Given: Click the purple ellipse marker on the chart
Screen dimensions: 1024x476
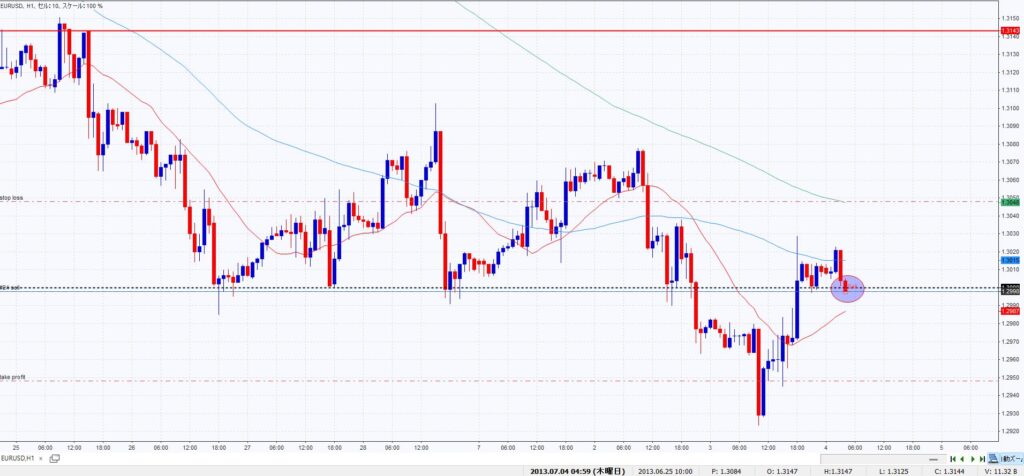Looking at the screenshot, I should tap(847, 288).
